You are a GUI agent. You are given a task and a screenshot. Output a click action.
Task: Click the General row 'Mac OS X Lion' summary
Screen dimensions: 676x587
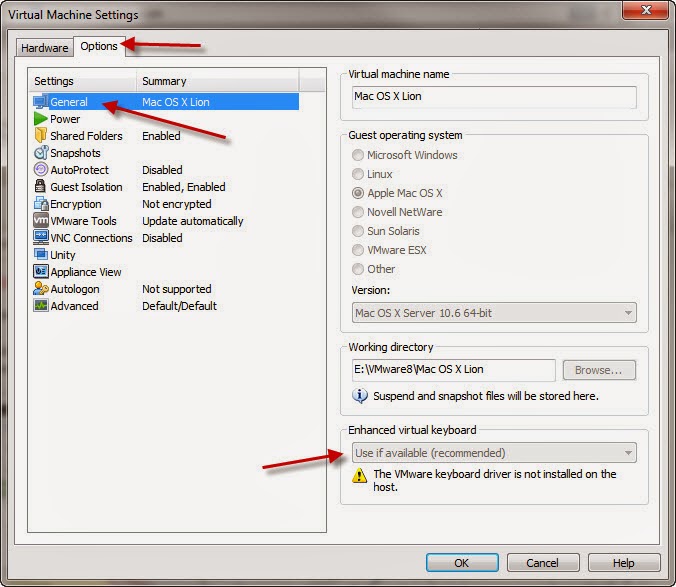(x=176, y=102)
